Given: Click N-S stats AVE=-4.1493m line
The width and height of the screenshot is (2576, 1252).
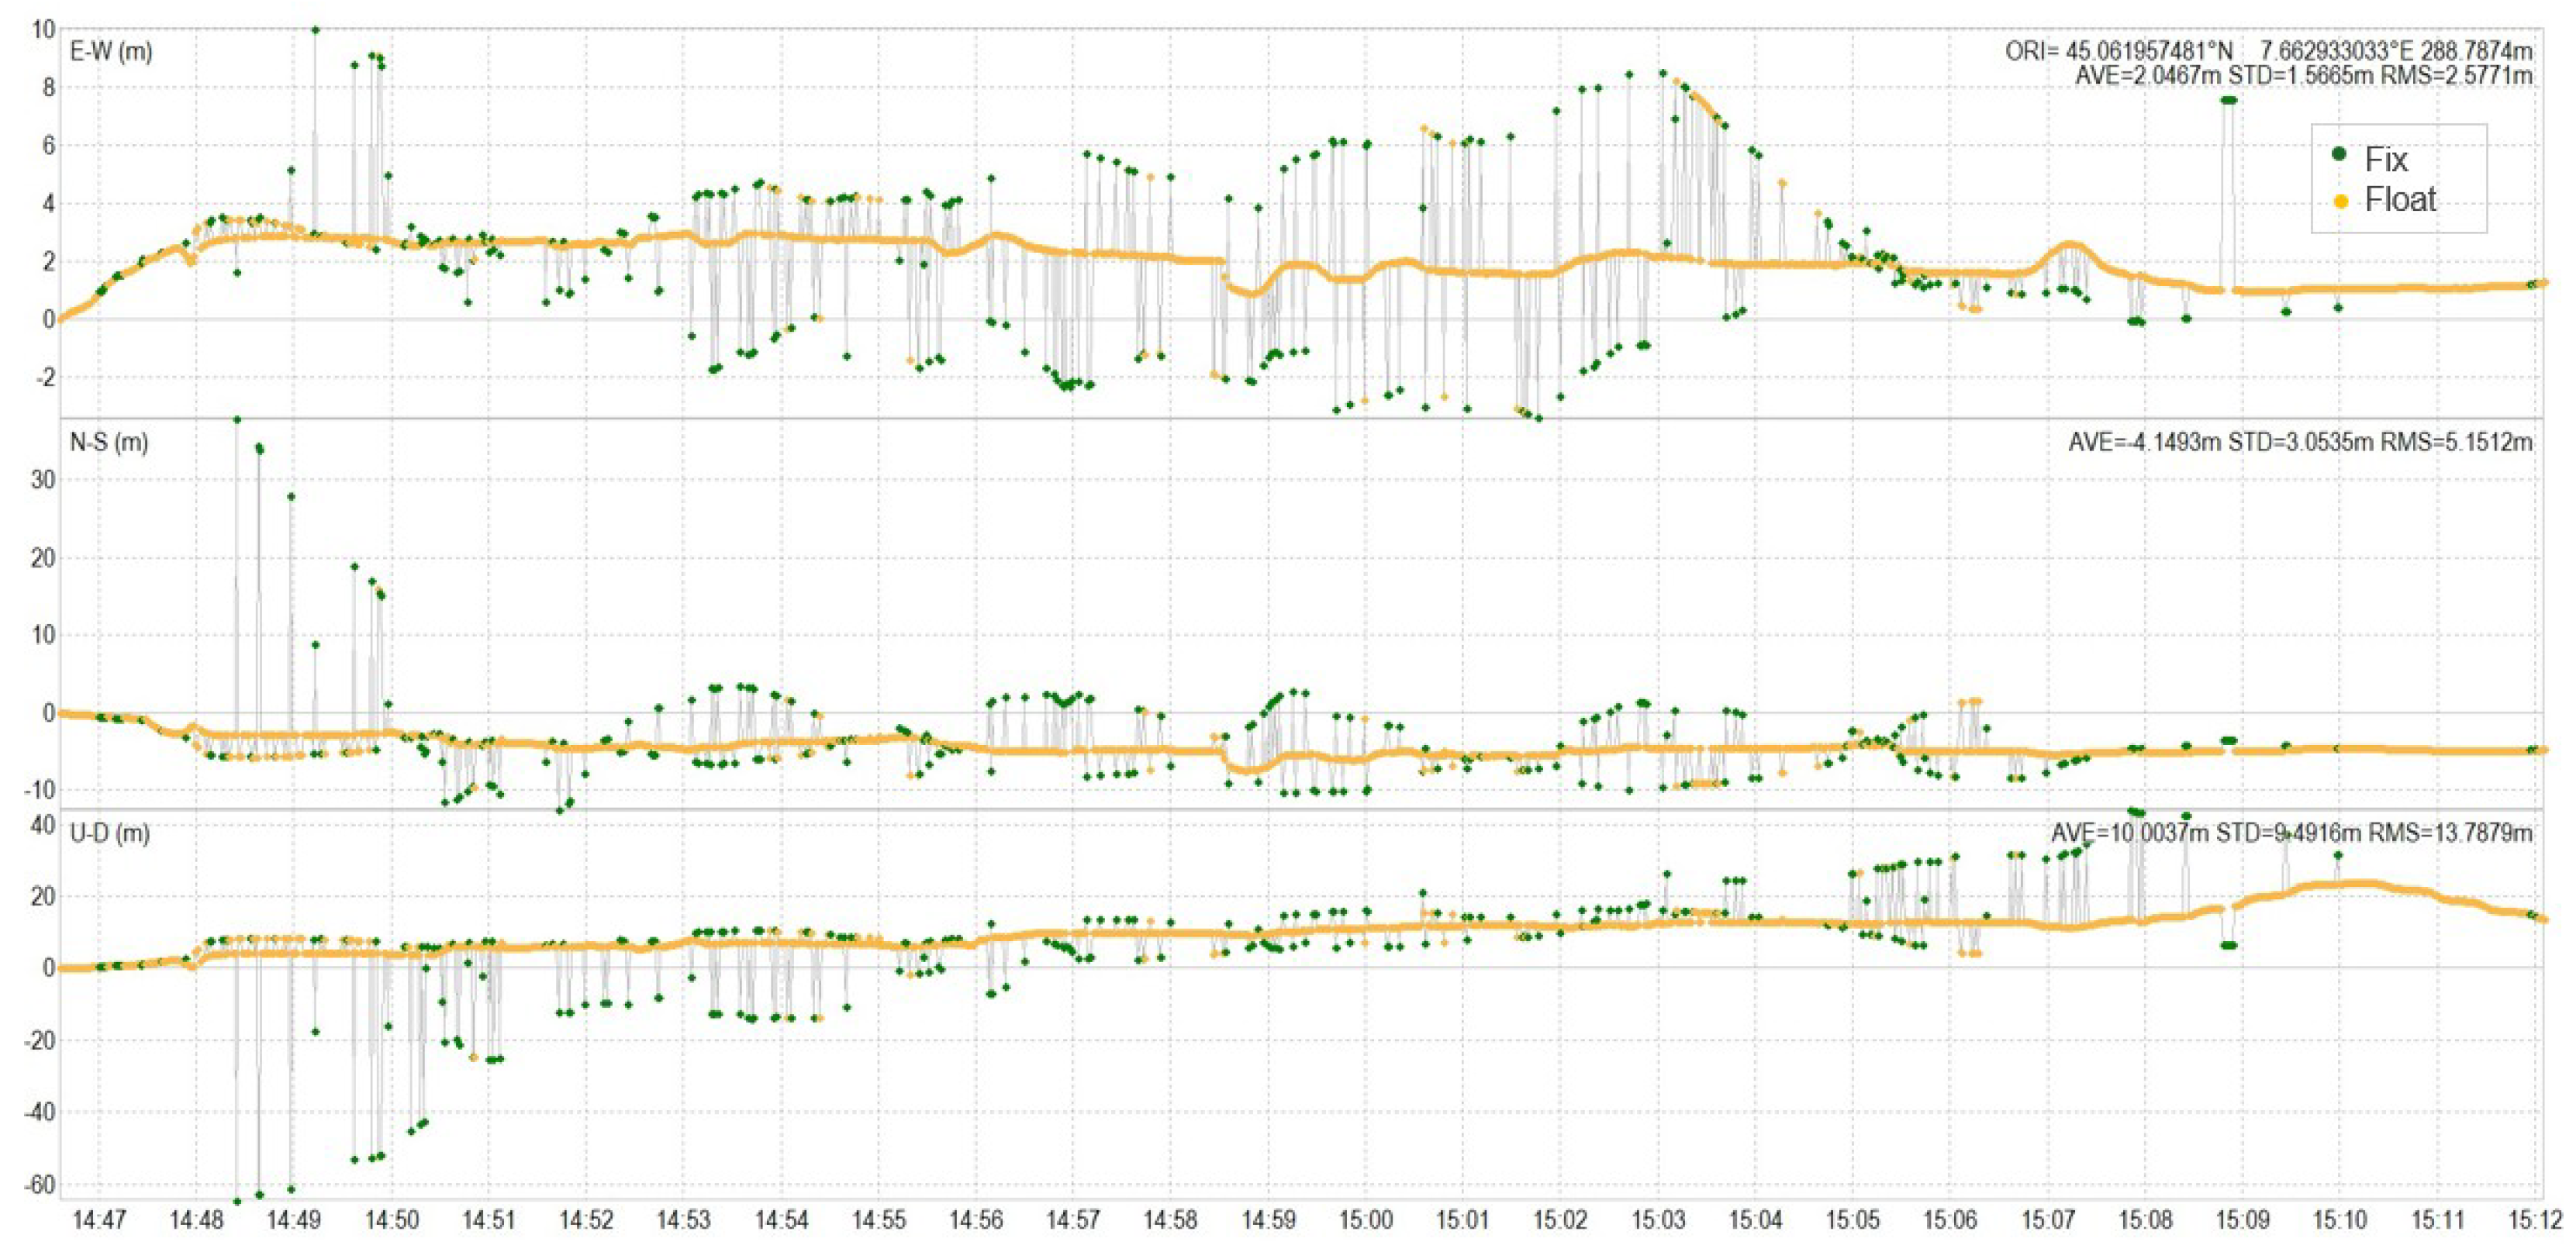Looking at the screenshot, I should pos(2300,442).
